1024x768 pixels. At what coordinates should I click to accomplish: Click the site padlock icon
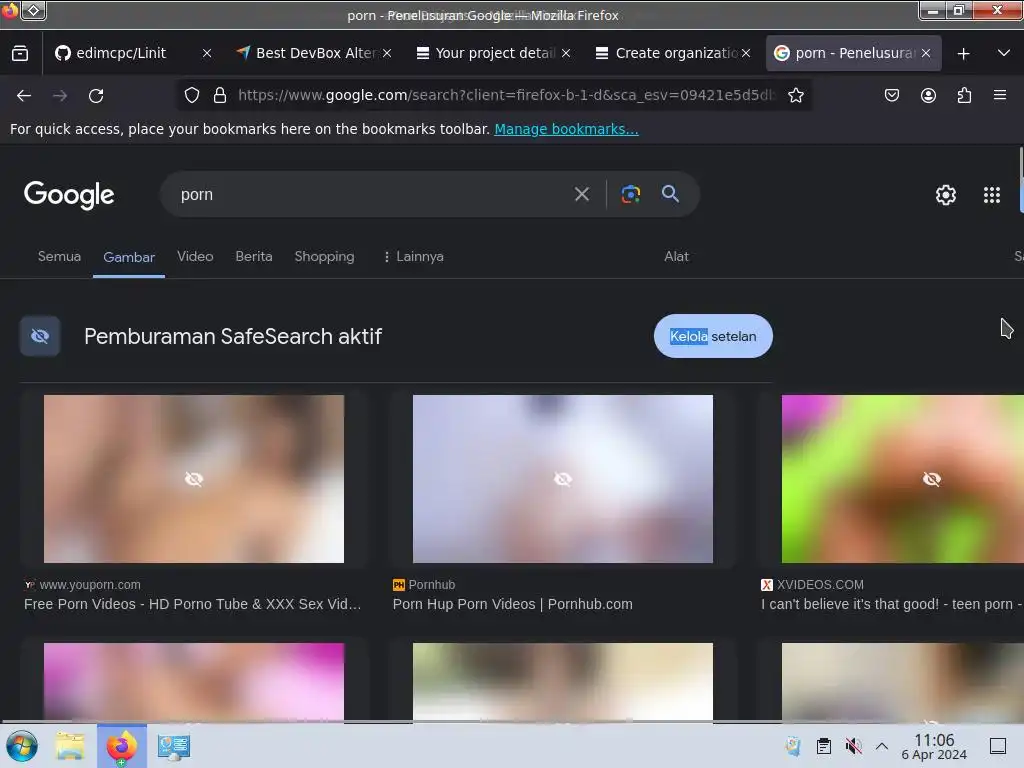click(x=220, y=95)
